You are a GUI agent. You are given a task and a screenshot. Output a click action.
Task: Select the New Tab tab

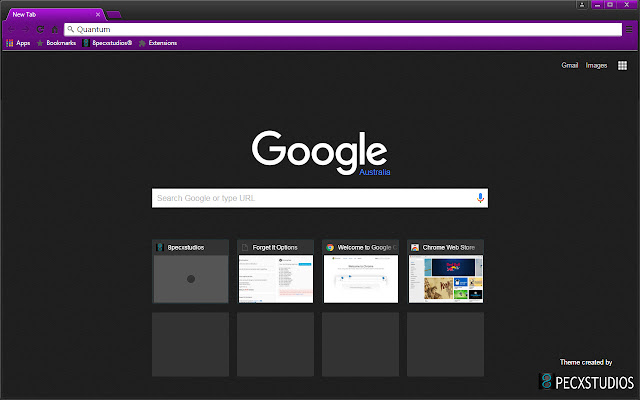[55, 14]
